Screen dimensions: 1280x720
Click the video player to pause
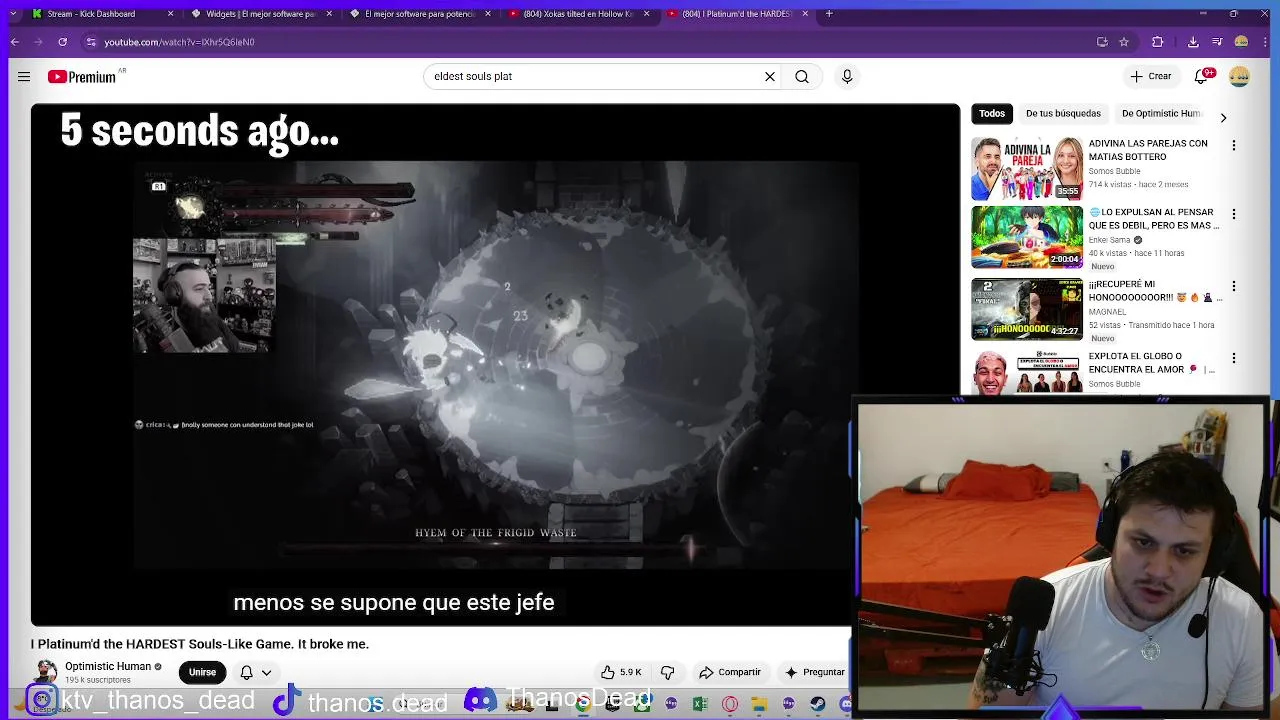coord(495,365)
